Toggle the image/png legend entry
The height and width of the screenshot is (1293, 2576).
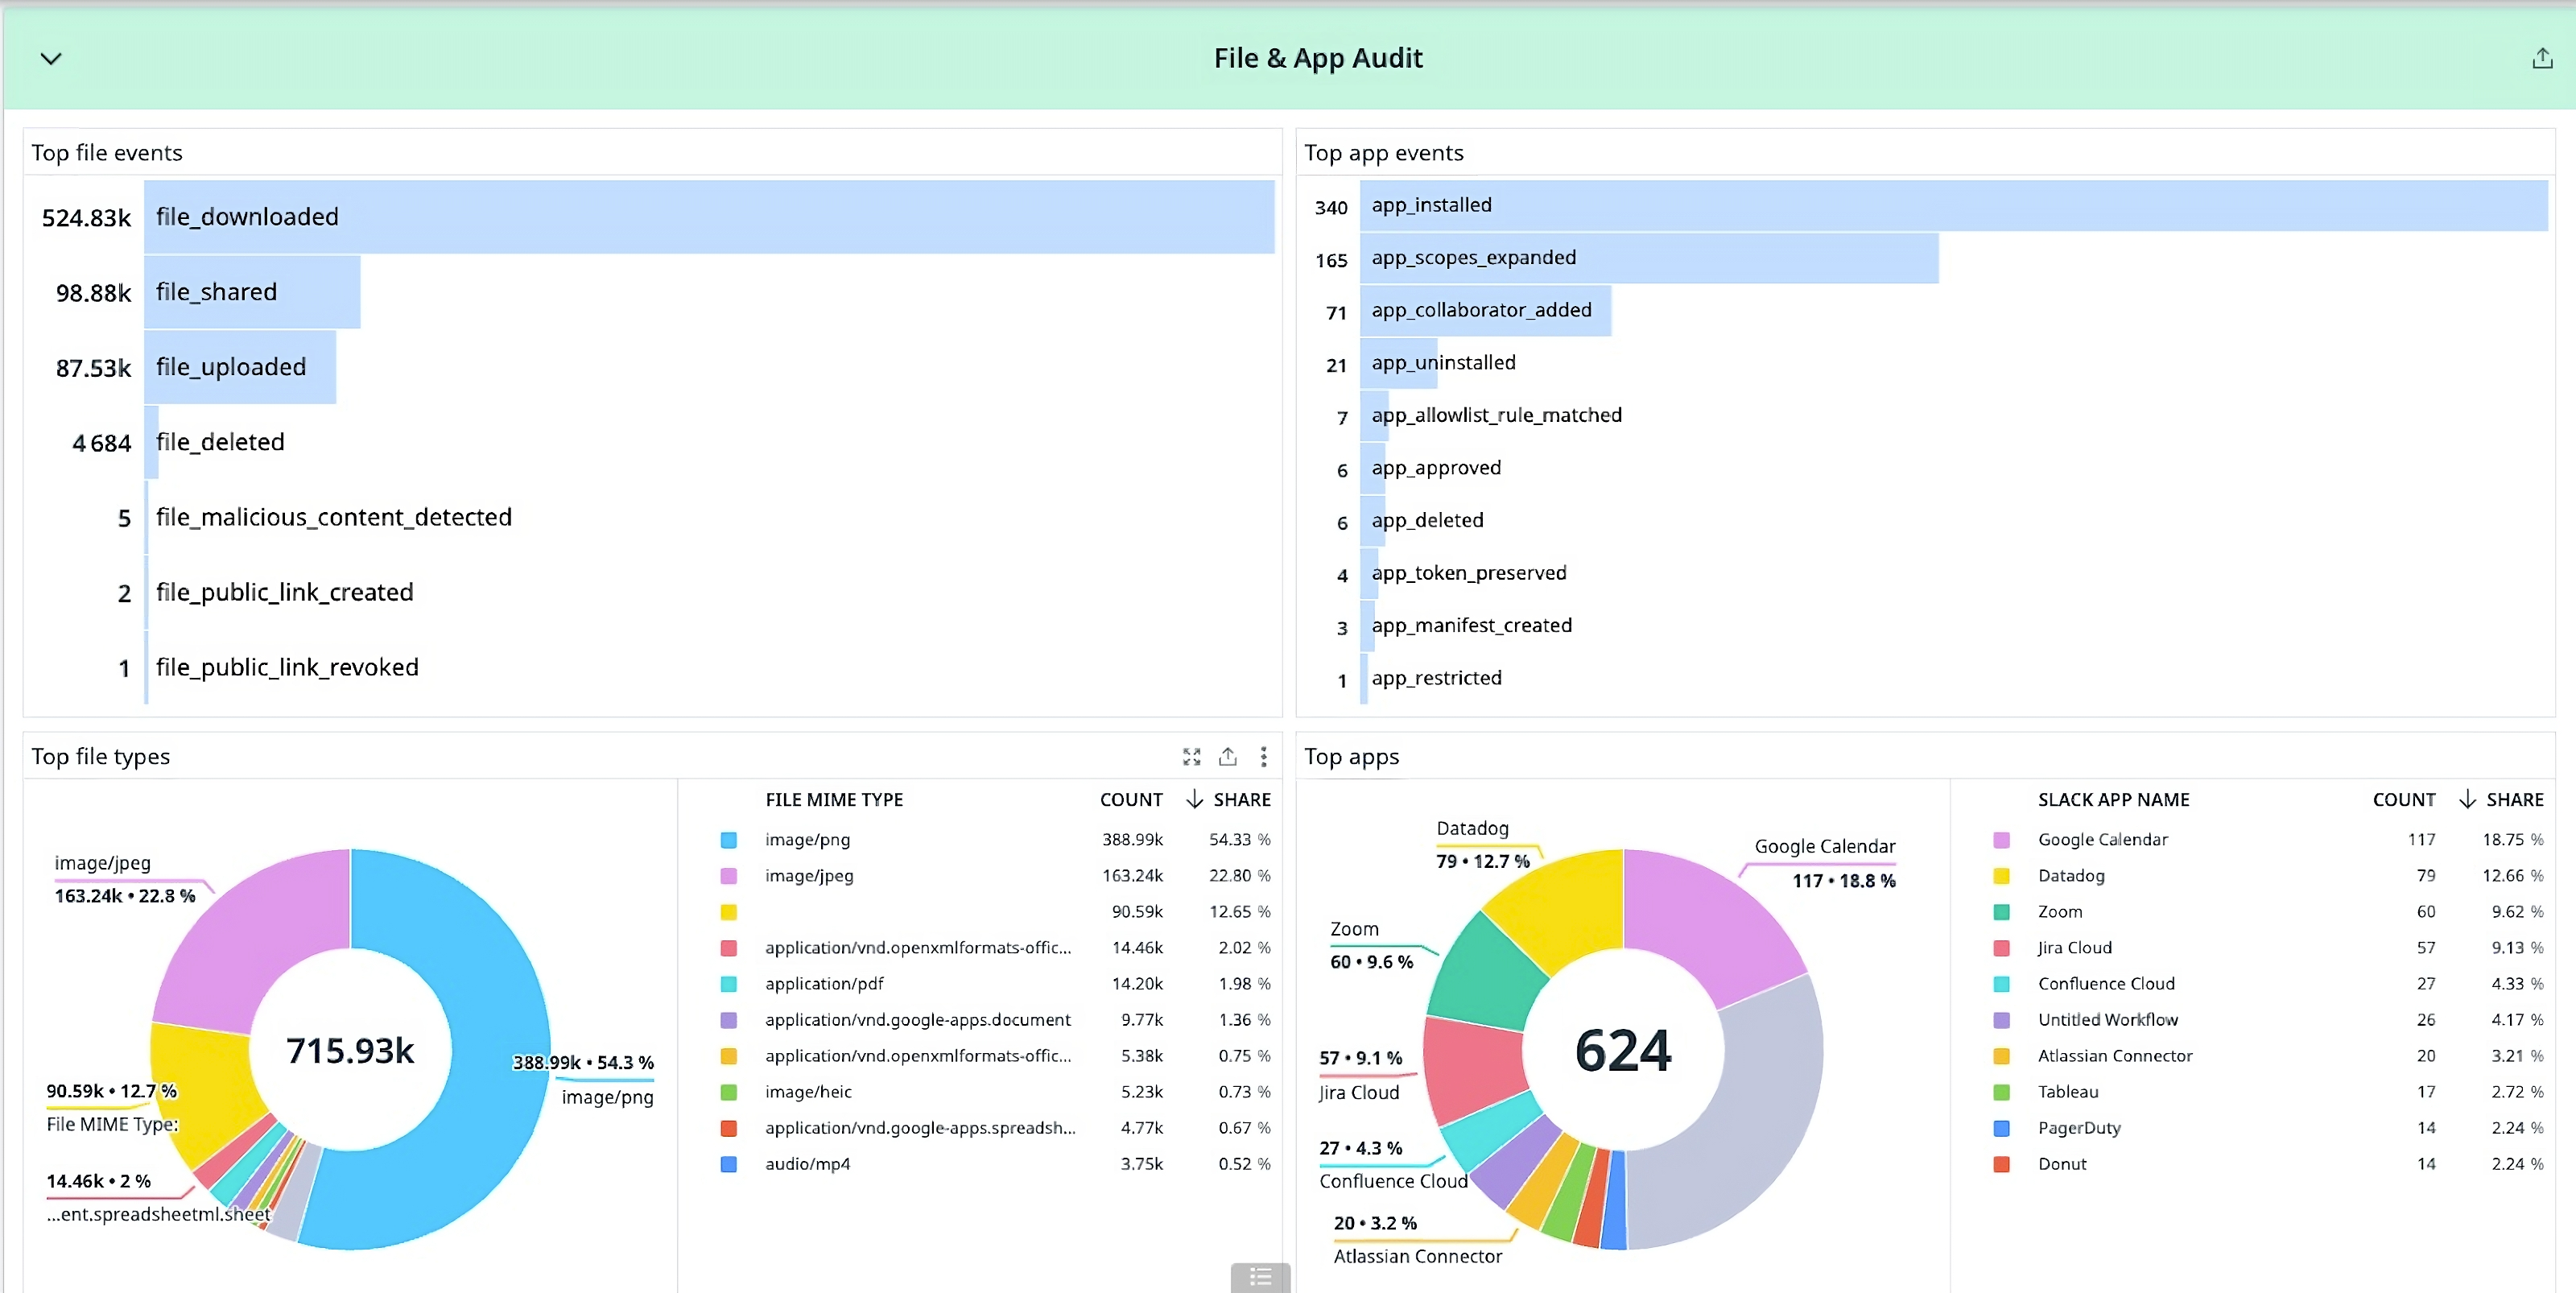point(807,840)
